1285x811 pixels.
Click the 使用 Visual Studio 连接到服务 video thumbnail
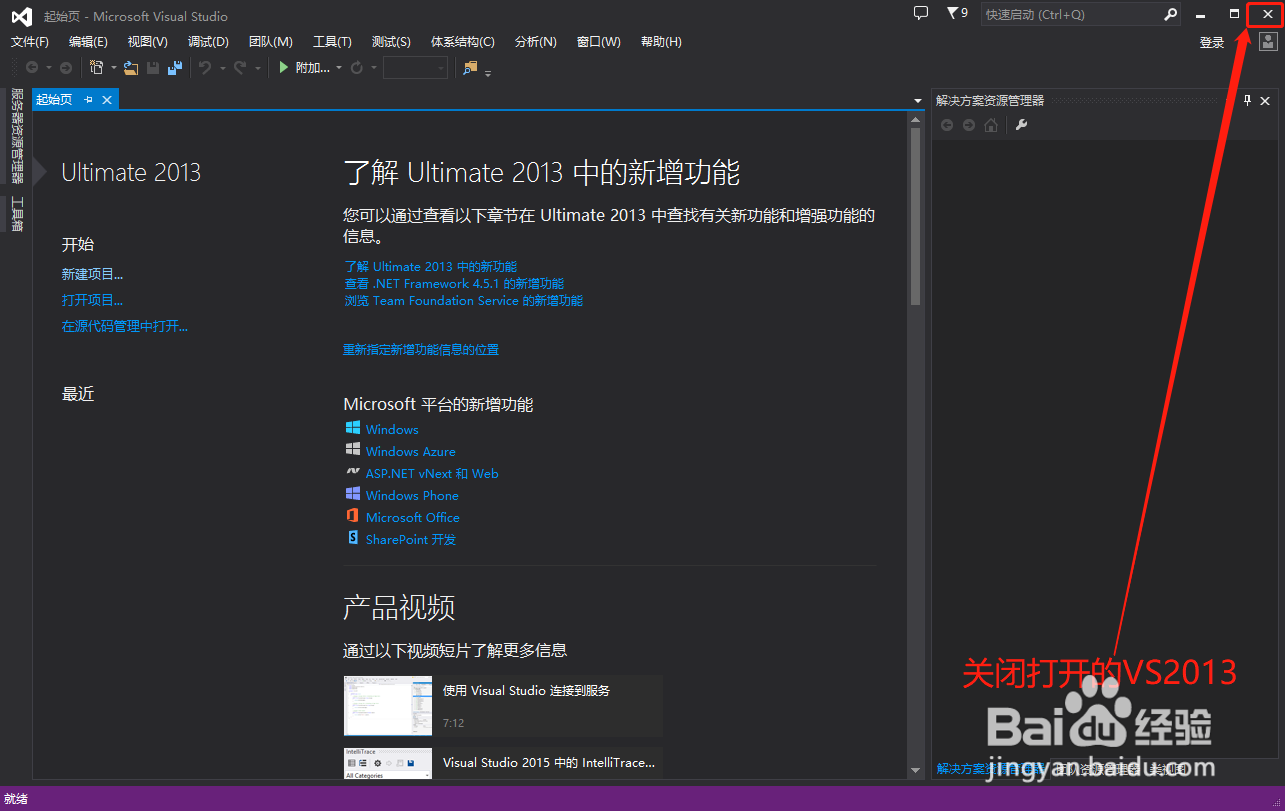point(388,705)
